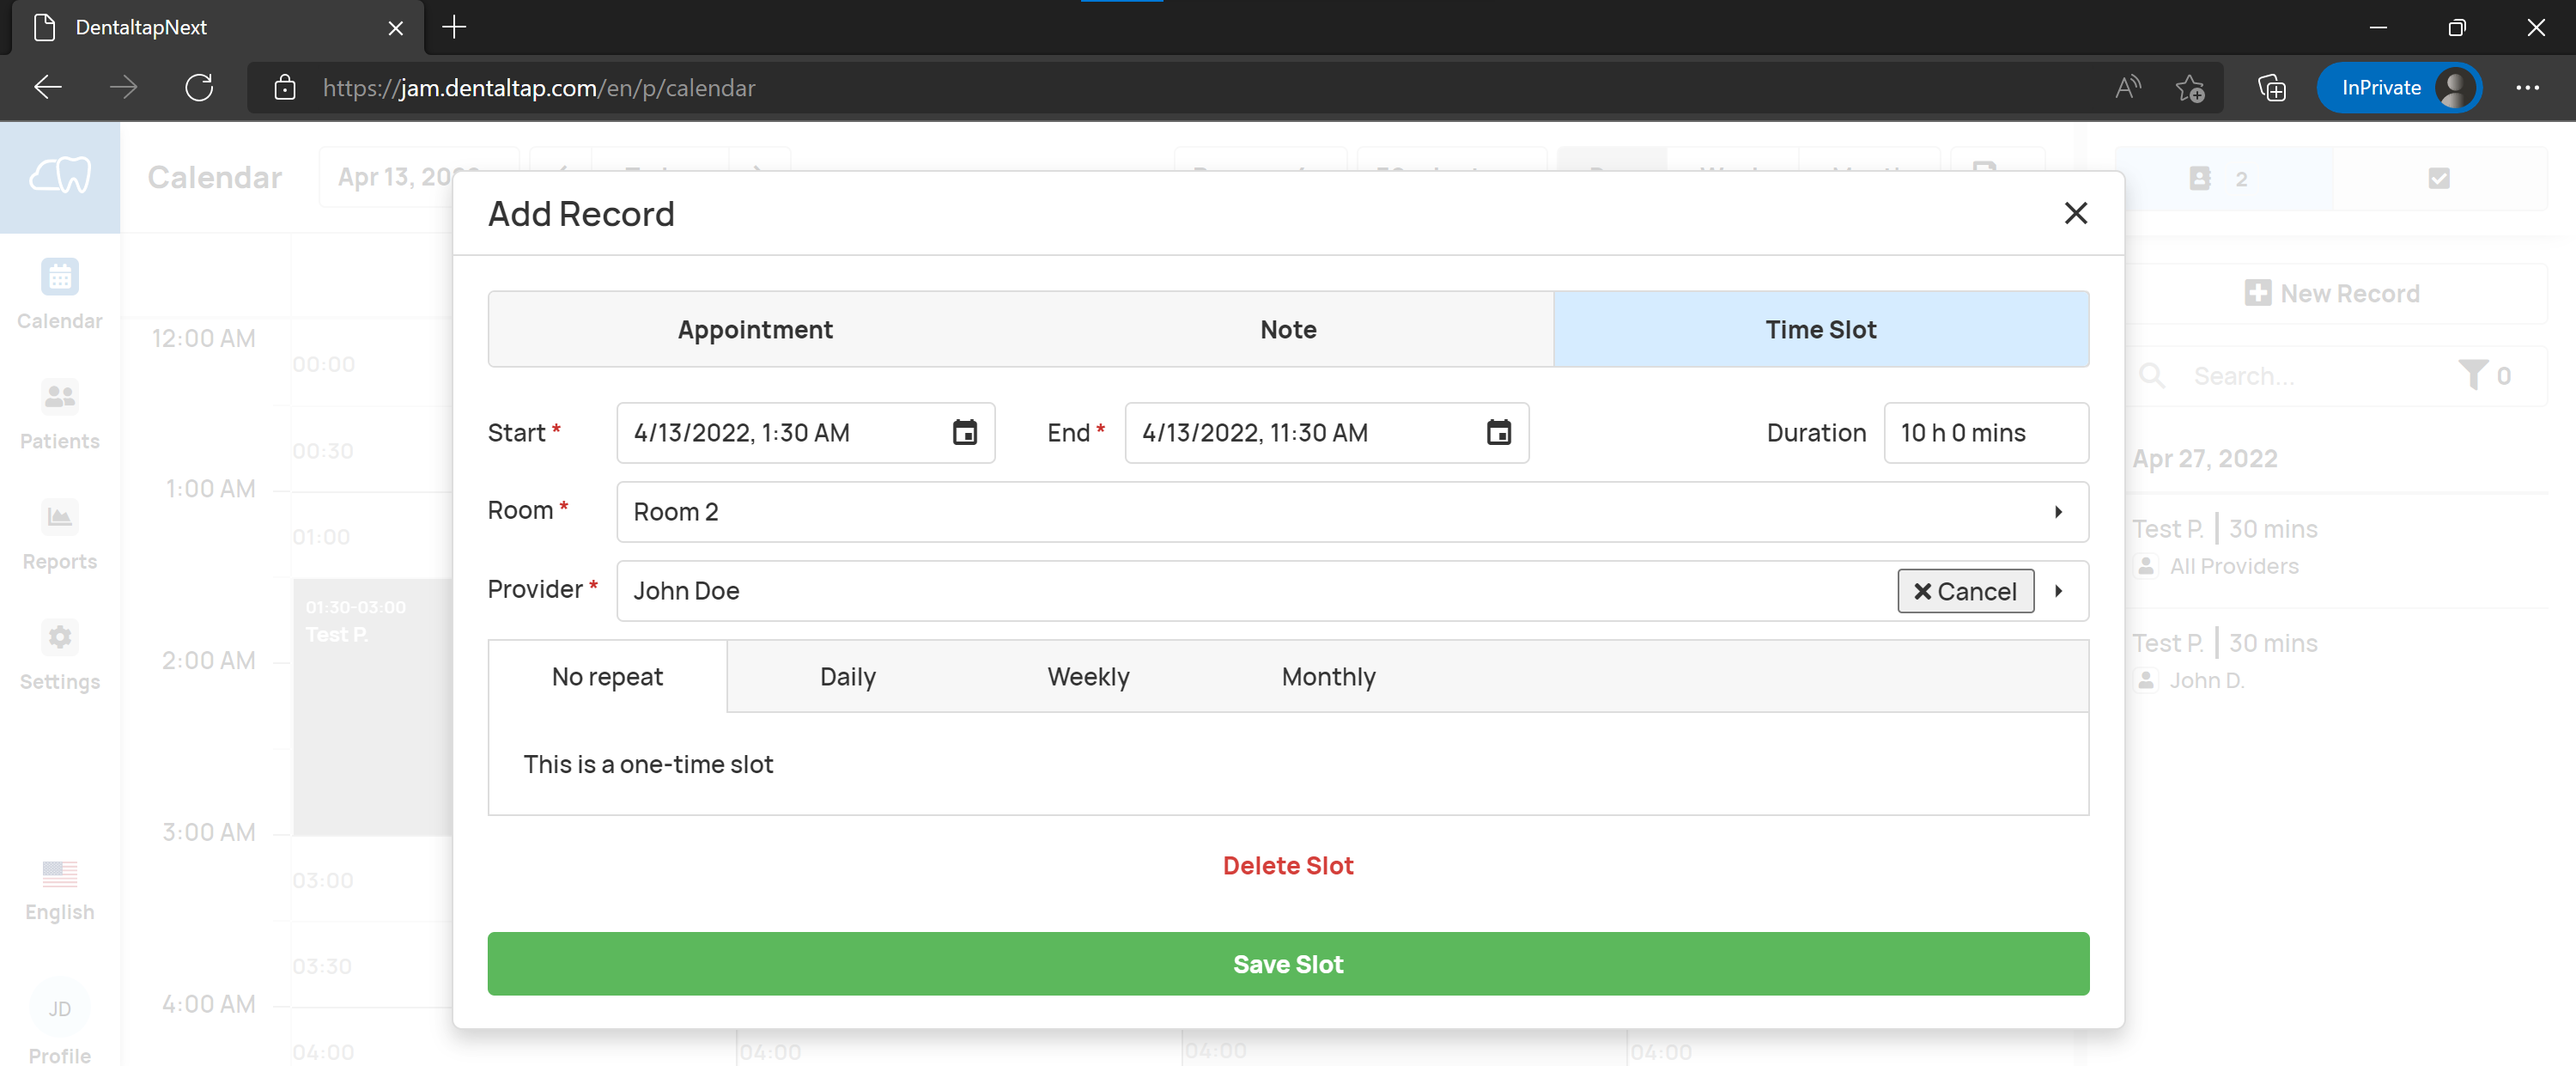Open the Reports sidebar section
The width and height of the screenshot is (2576, 1066).
[60, 535]
